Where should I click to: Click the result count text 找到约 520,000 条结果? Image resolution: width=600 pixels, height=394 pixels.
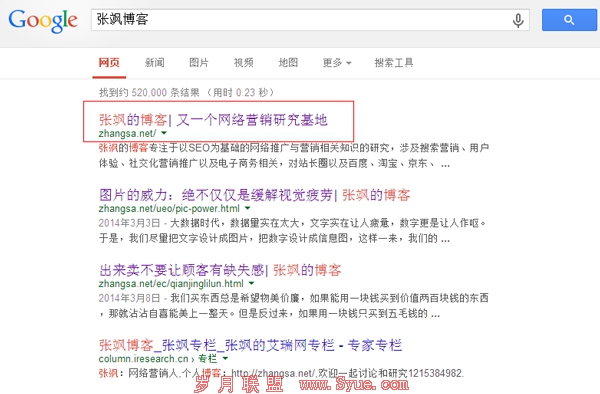[149, 93]
